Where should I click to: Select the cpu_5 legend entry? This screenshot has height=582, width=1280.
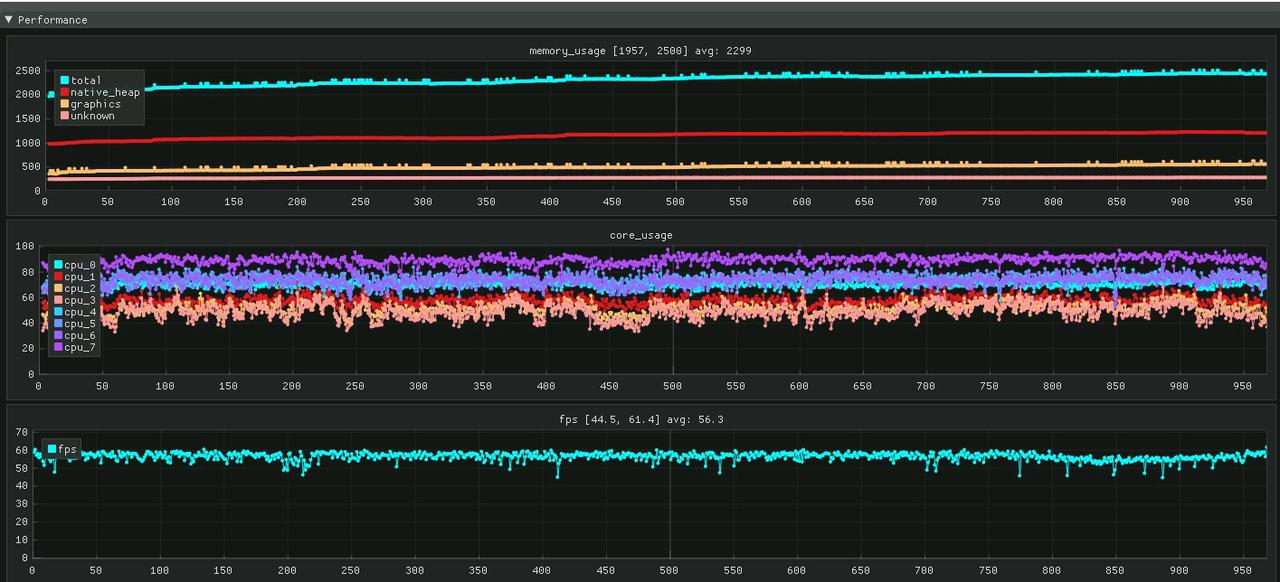[80, 324]
